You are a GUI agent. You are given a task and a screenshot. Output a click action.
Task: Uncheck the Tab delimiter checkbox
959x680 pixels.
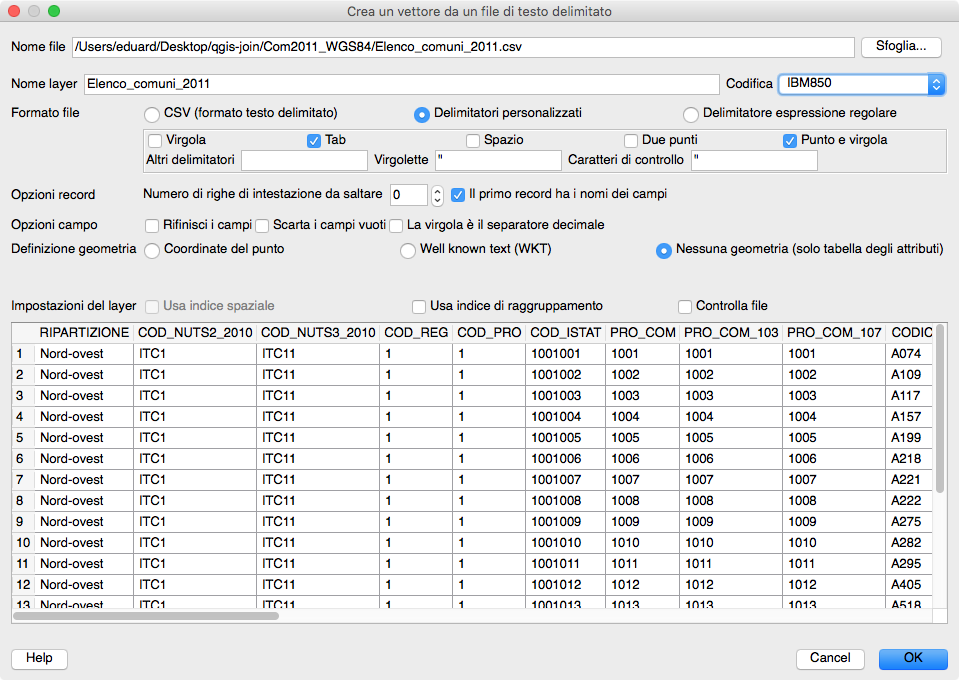pos(314,141)
